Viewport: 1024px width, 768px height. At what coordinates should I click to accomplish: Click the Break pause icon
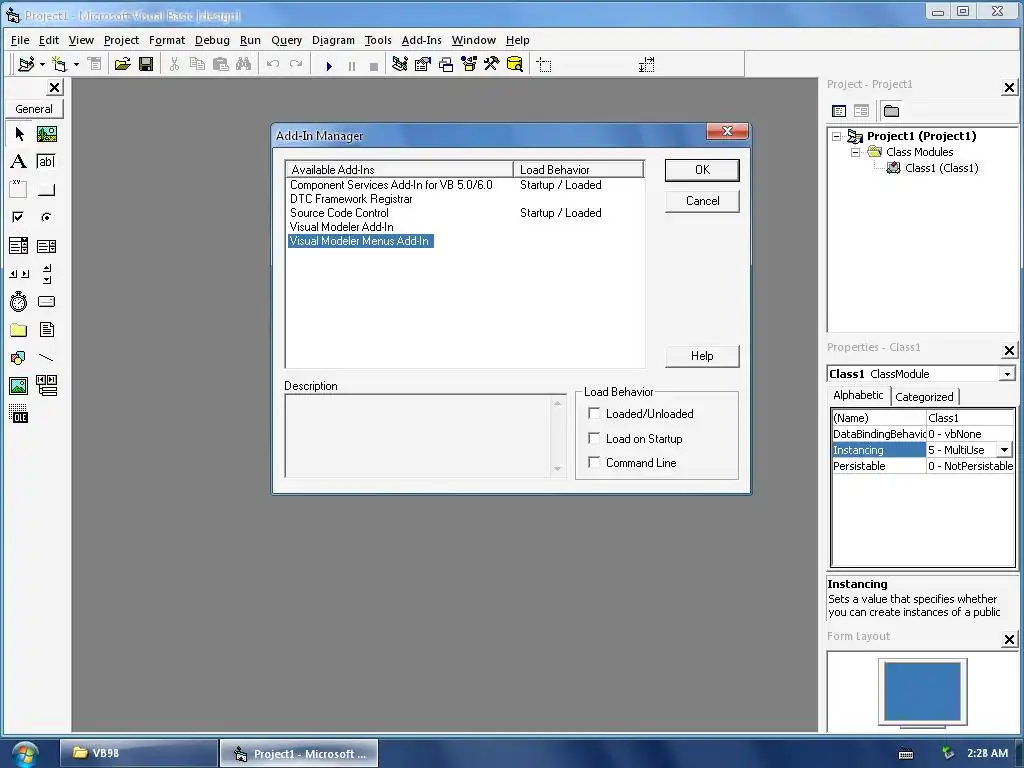point(351,66)
